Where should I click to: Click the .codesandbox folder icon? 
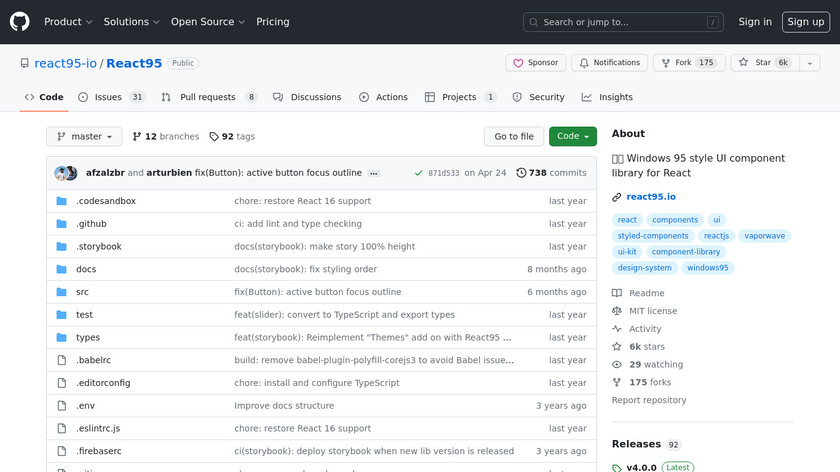pos(61,201)
